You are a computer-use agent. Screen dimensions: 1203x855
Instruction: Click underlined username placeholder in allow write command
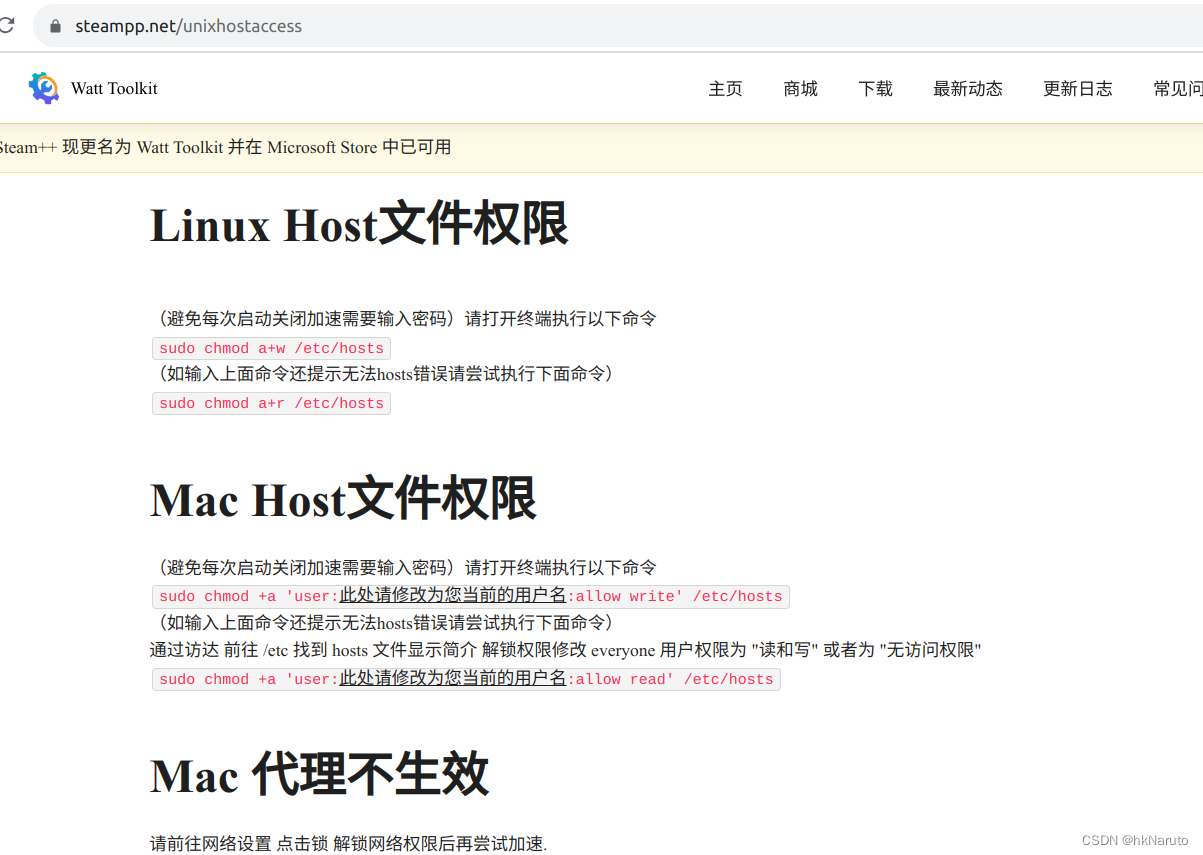453,596
